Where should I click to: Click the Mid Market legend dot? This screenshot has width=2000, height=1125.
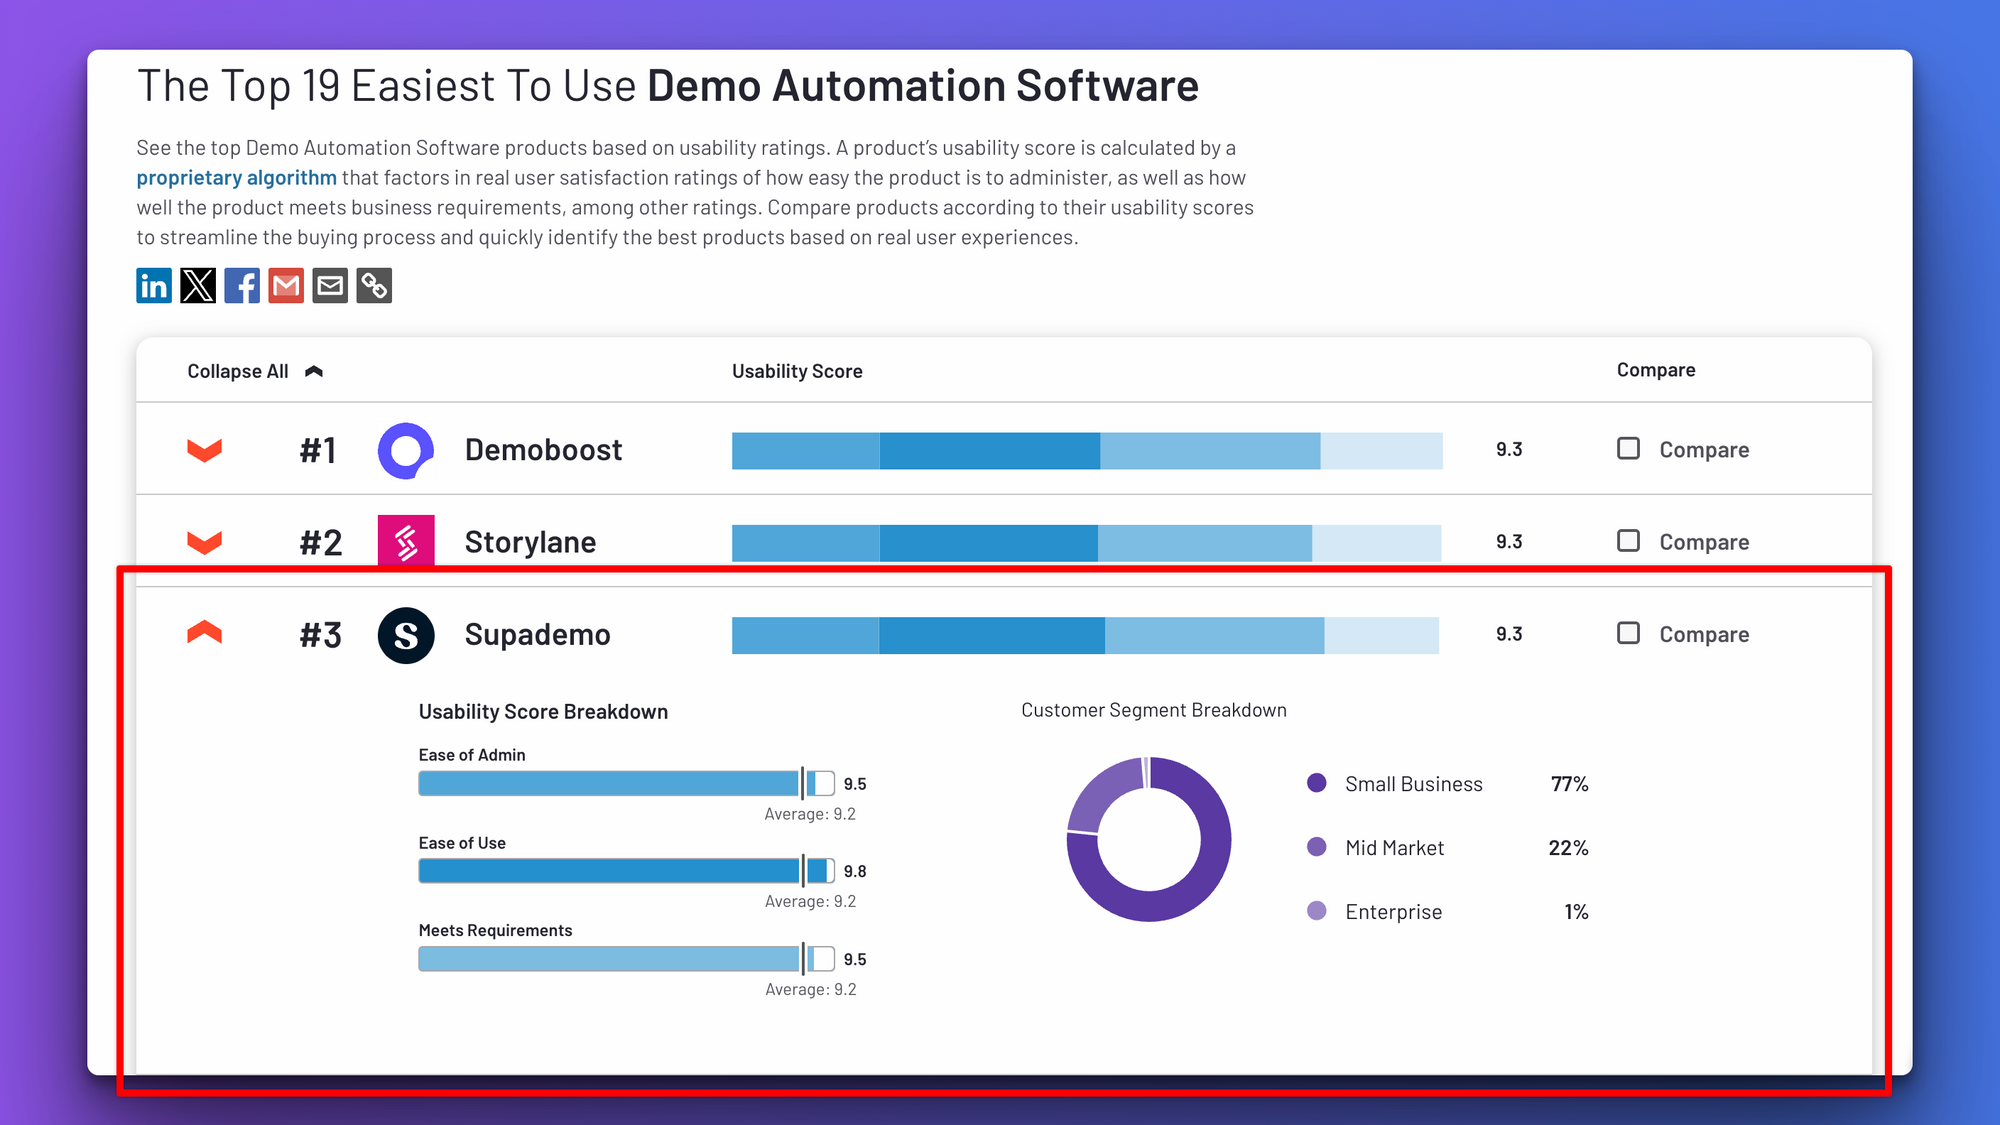point(1317,847)
